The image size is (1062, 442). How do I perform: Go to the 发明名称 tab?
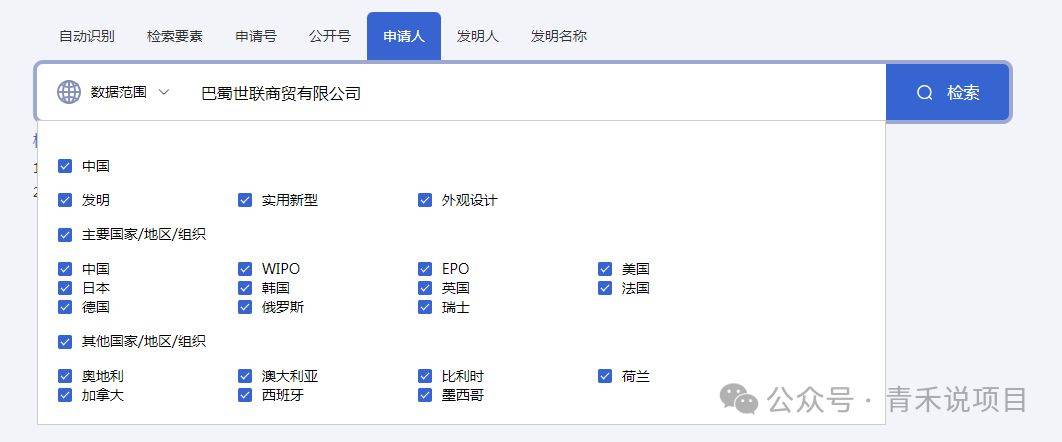click(559, 36)
